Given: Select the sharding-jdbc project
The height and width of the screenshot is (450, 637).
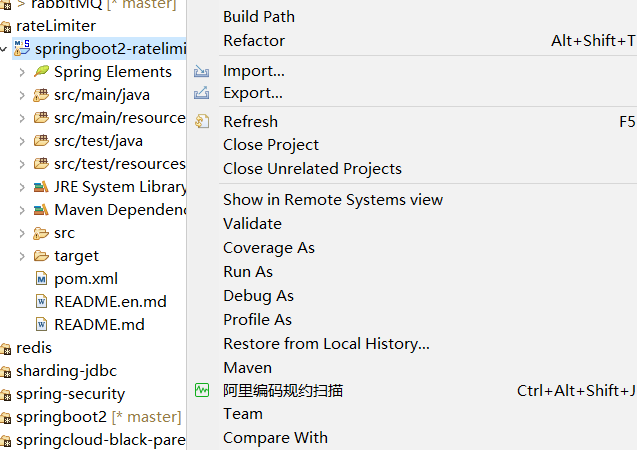Looking at the screenshot, I should 66,371.
